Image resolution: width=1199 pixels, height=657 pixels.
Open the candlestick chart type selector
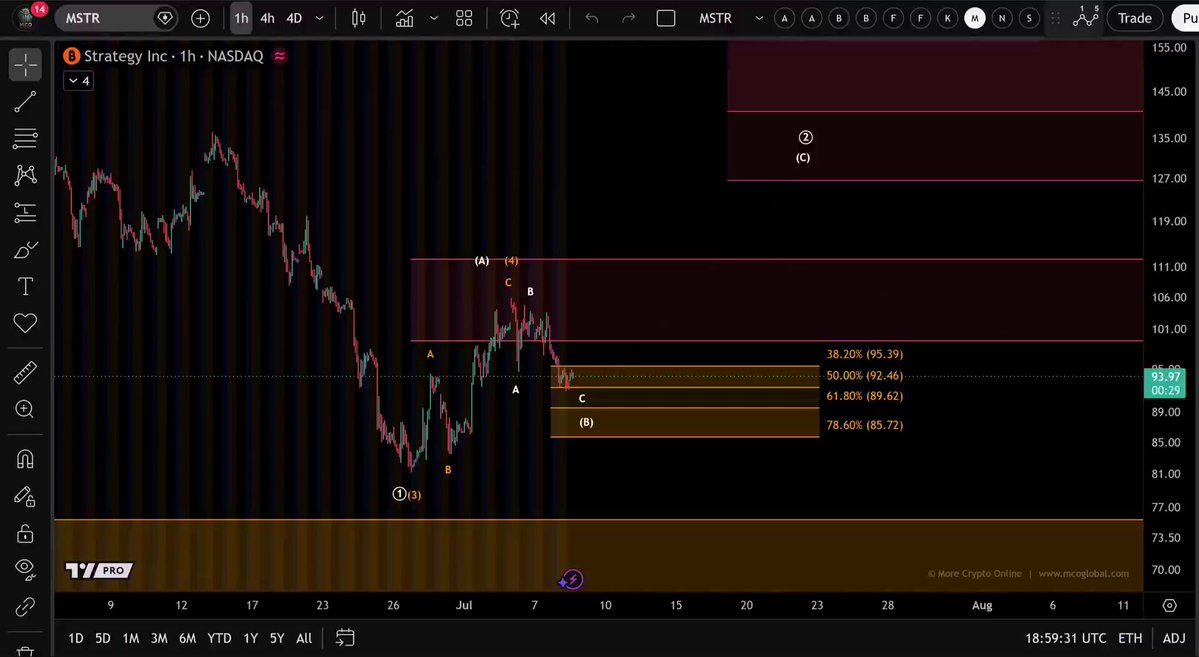358,18
